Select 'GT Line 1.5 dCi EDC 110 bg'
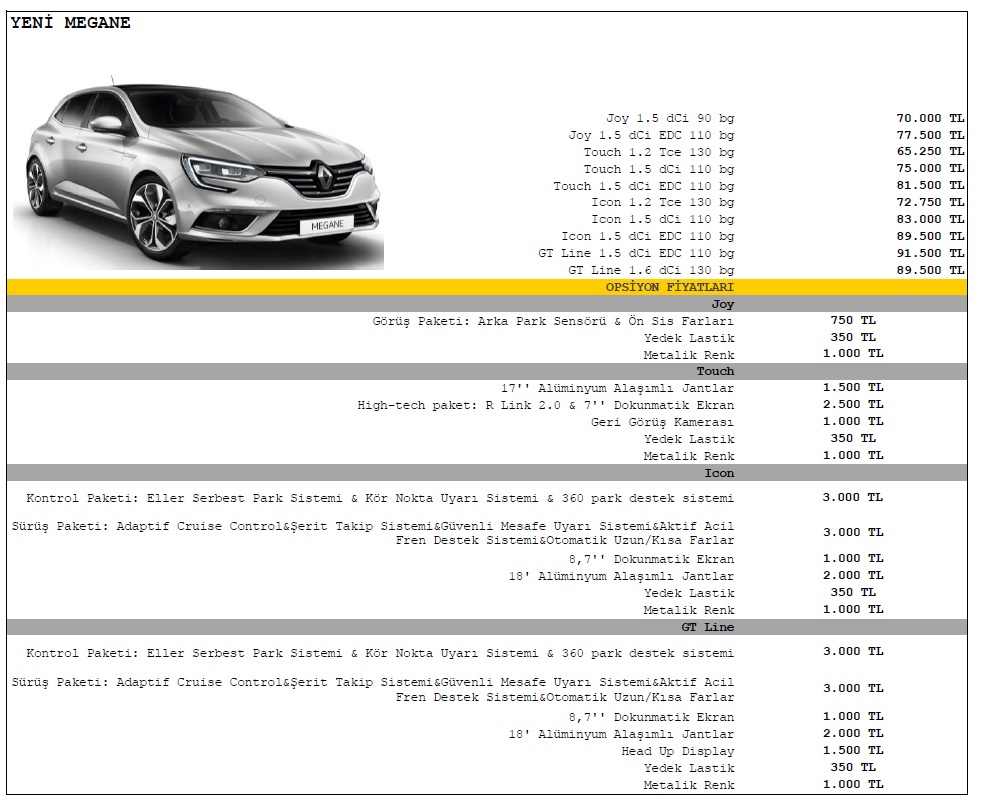Screen dimensions: 983x801 [x=636, y=253]
